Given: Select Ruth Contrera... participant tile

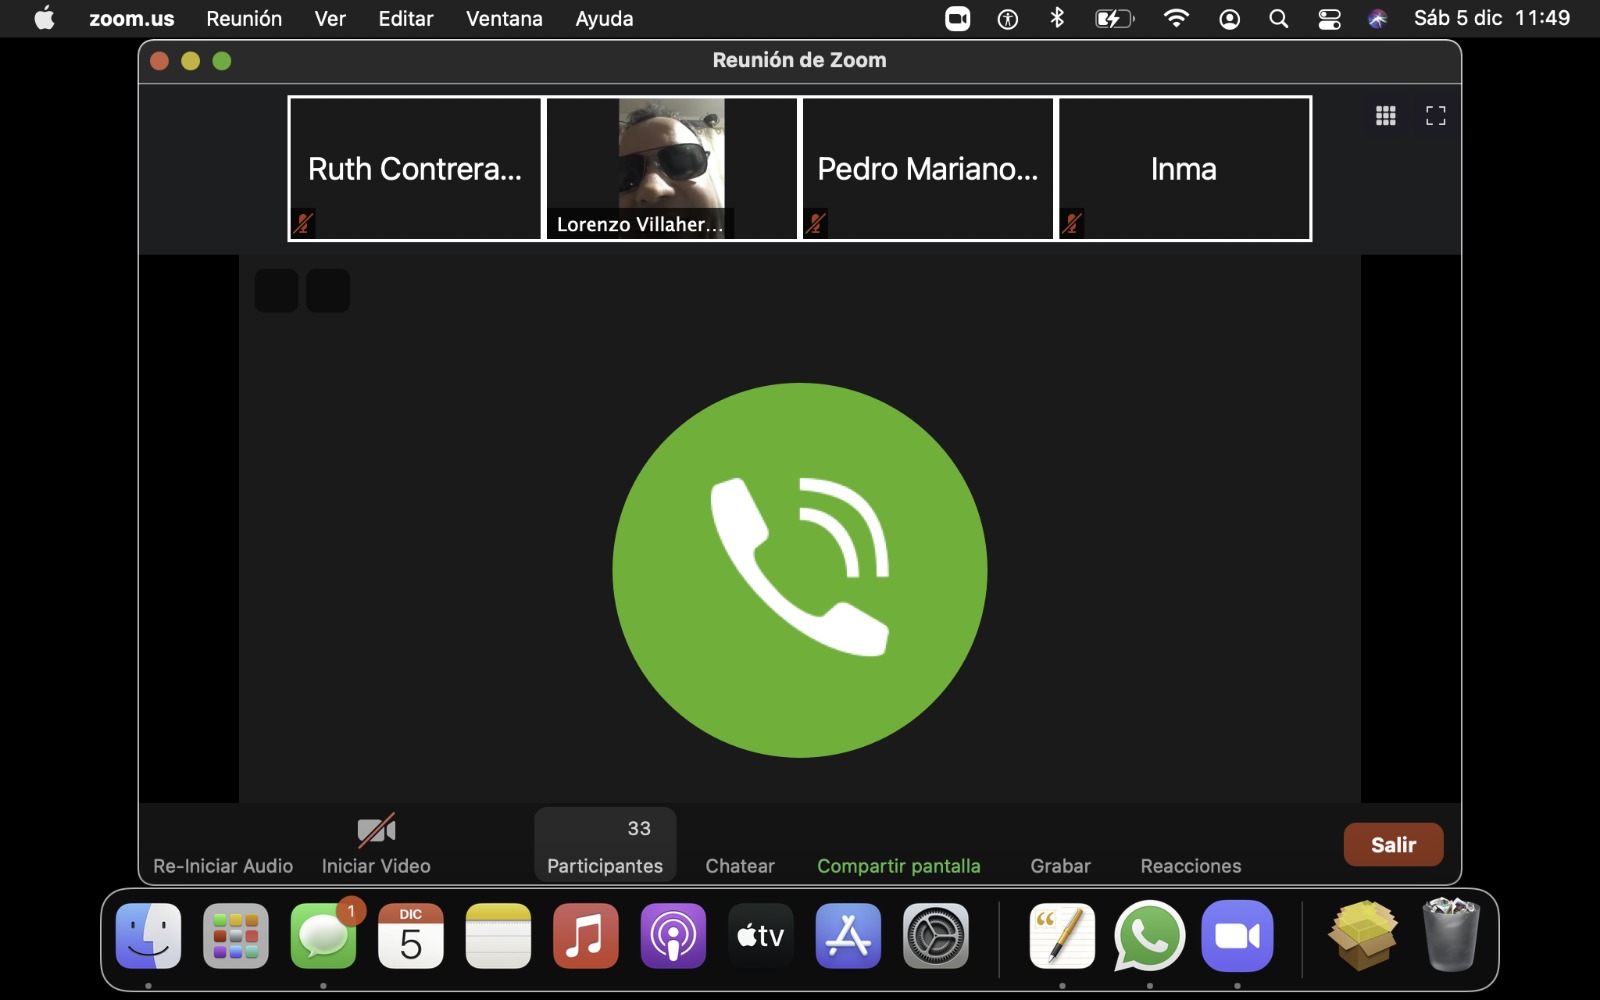Looking at the screenshot, I should (415, 168).
